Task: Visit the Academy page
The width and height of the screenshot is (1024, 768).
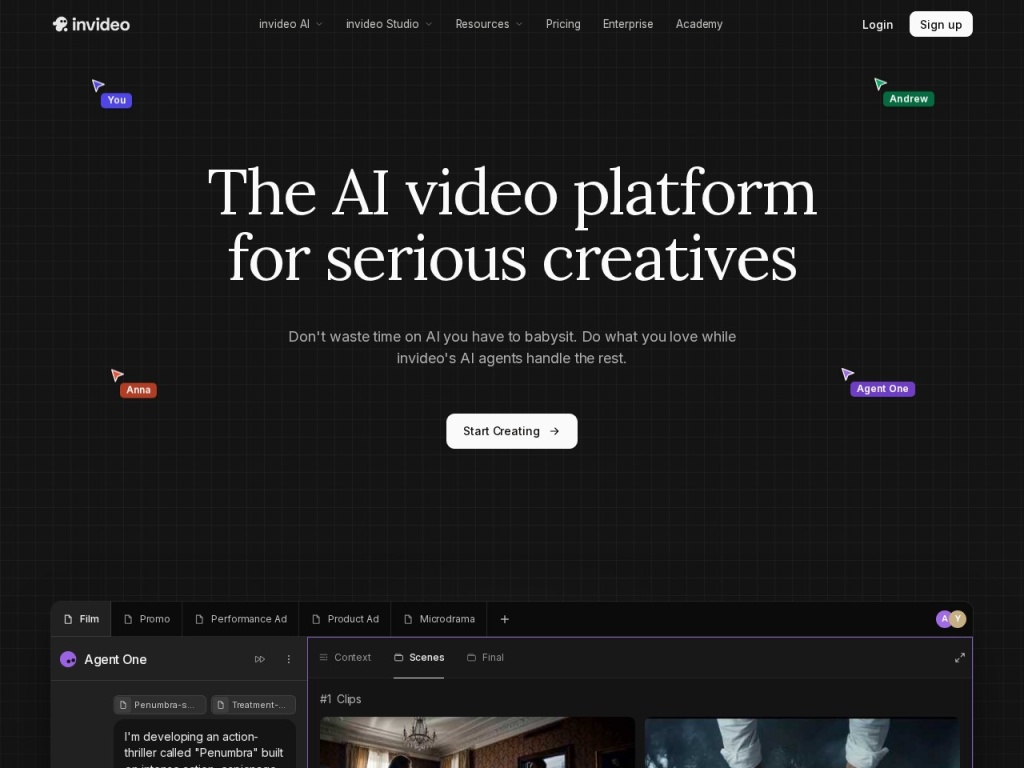Action: tap(699, 24)
